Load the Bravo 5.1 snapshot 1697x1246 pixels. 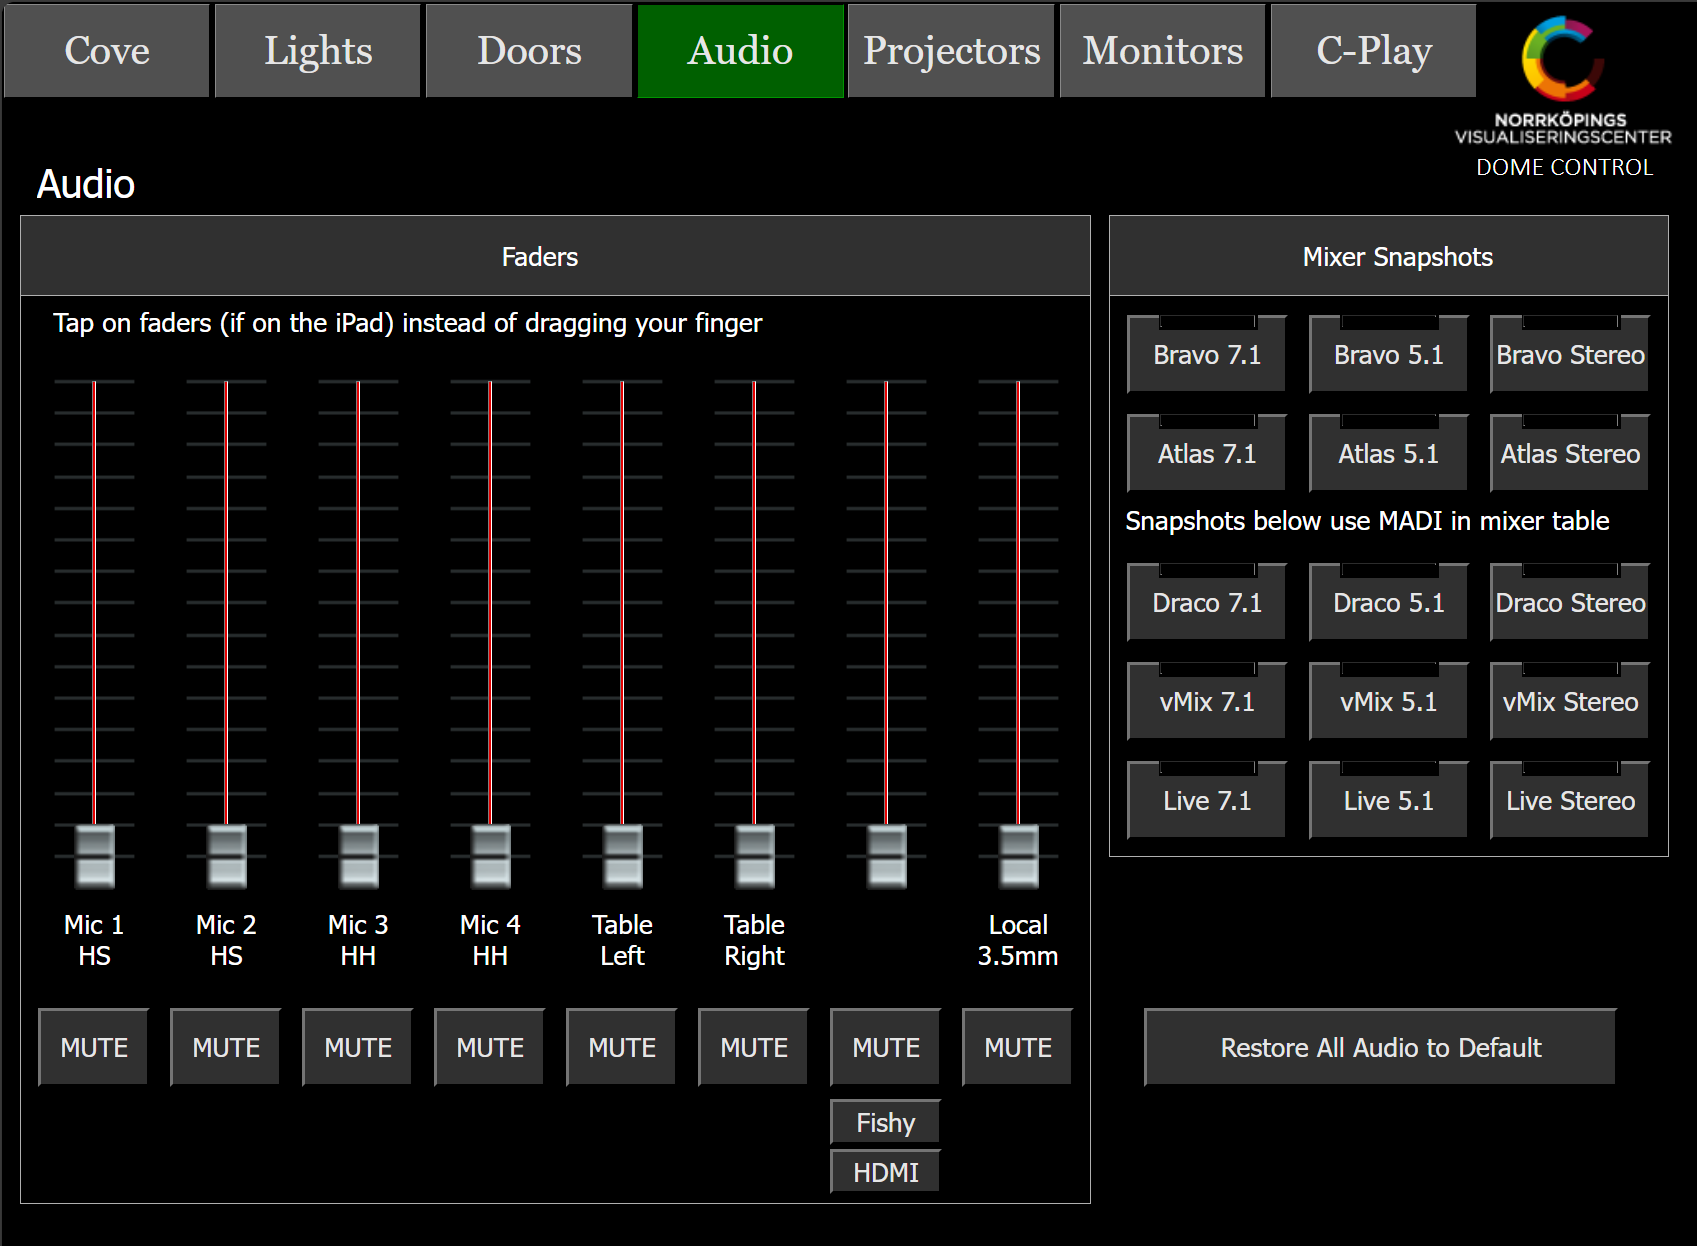[1389, 354]
